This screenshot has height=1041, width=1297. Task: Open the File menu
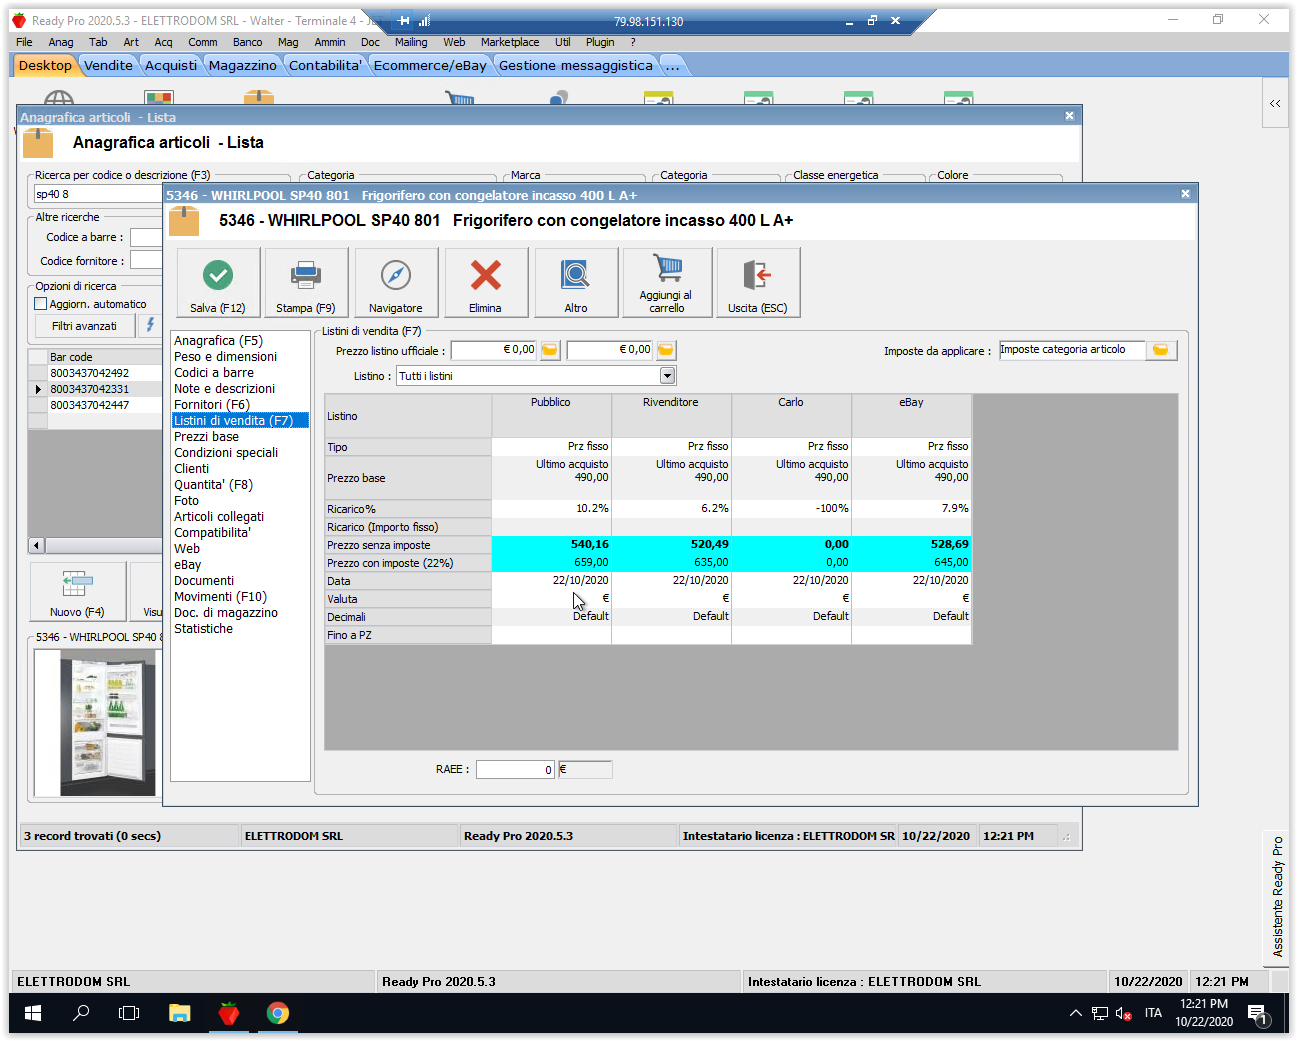24,42
